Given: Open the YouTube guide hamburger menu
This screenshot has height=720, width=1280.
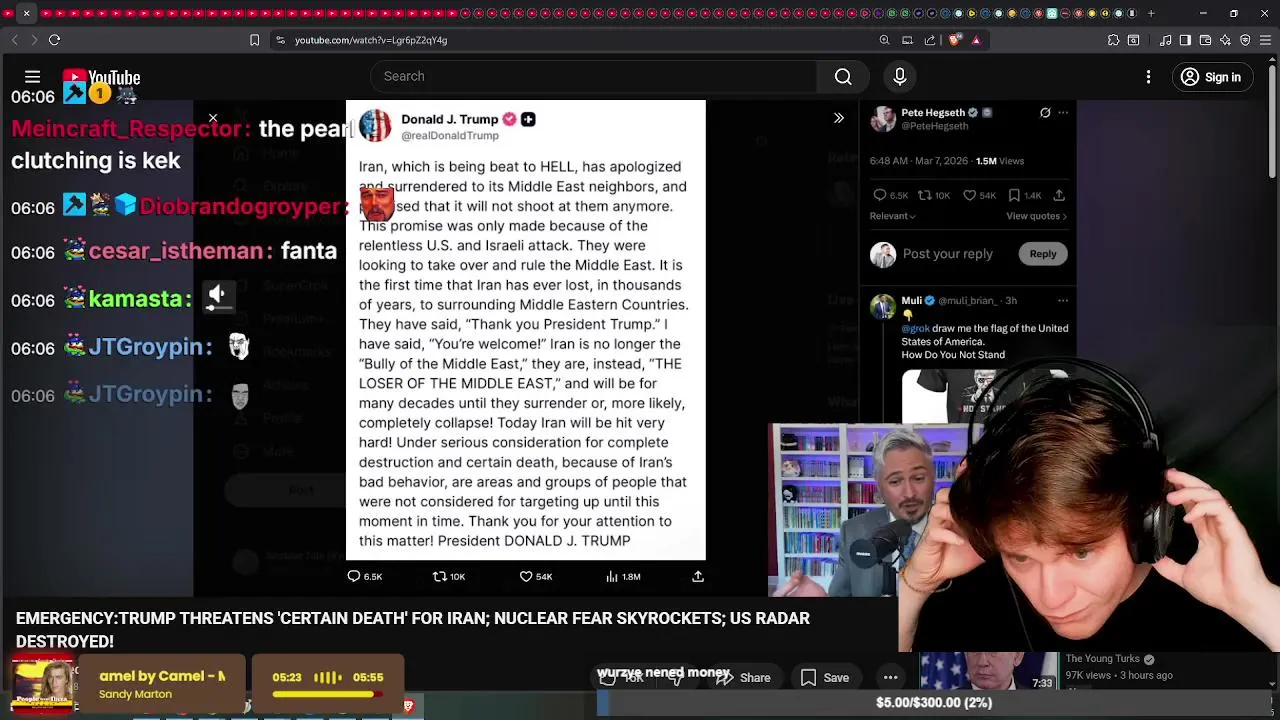Looking at the screenshot, I should coord(32,77).
